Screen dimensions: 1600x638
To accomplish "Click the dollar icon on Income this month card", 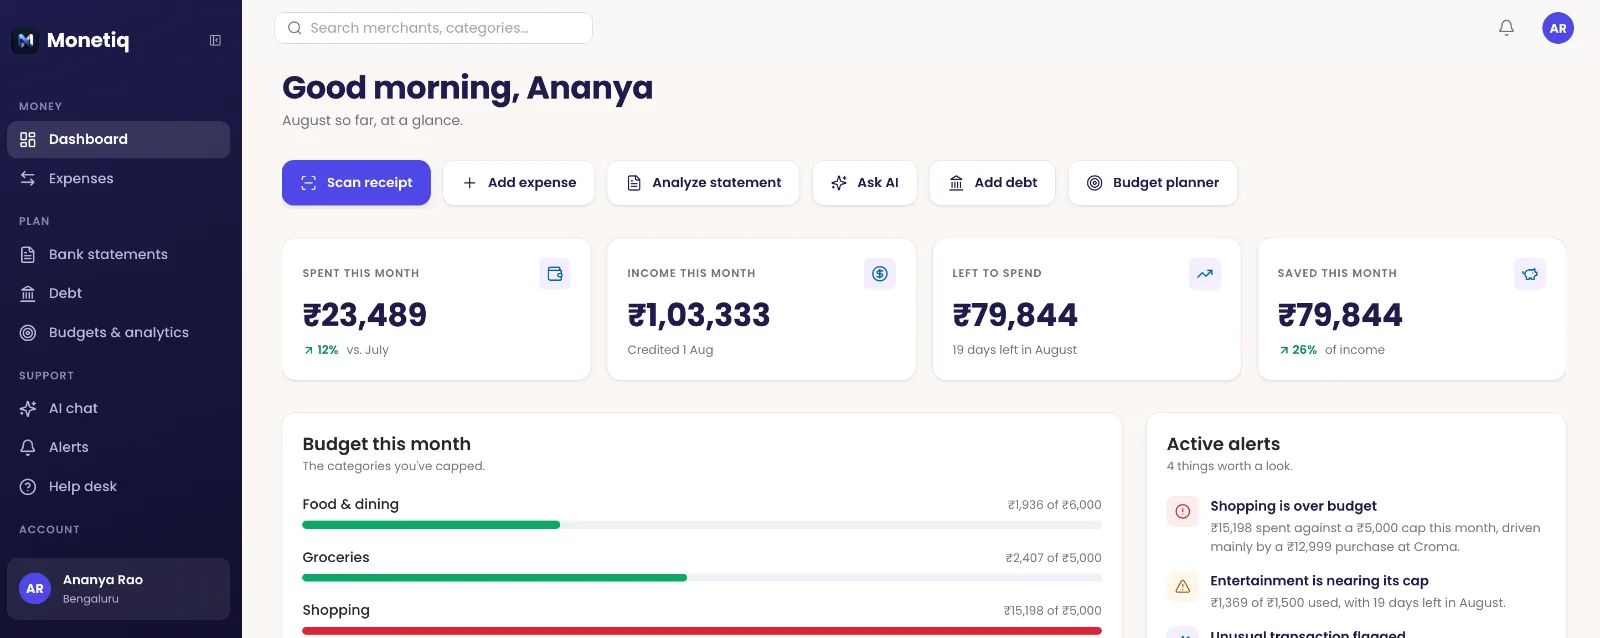I will pos(880,274).
